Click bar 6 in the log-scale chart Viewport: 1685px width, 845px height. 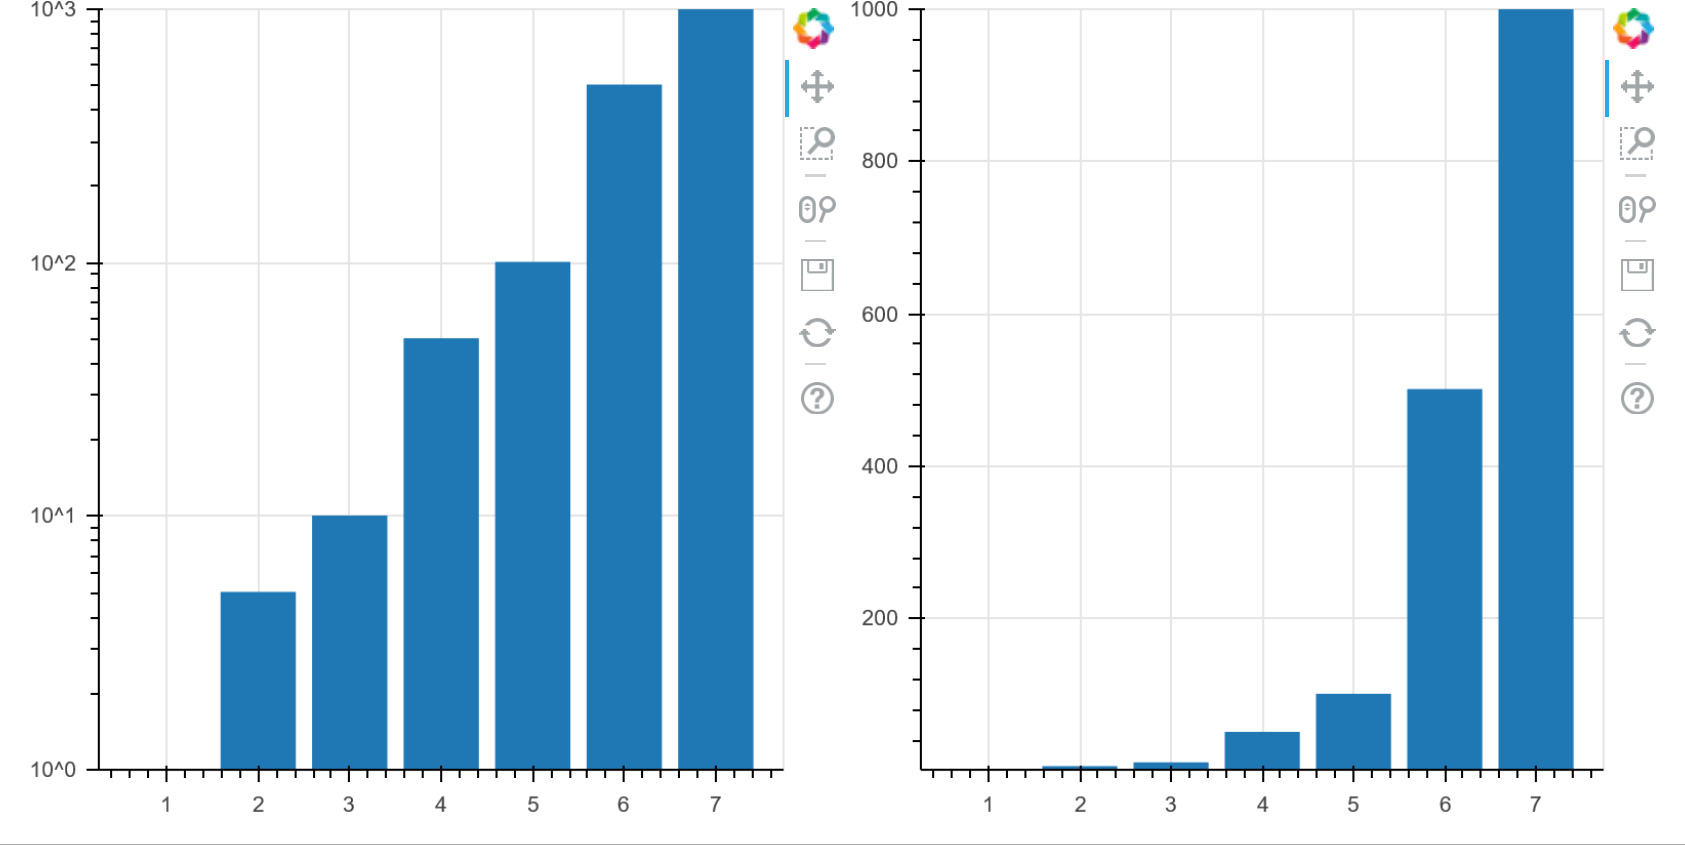[624, 427]
